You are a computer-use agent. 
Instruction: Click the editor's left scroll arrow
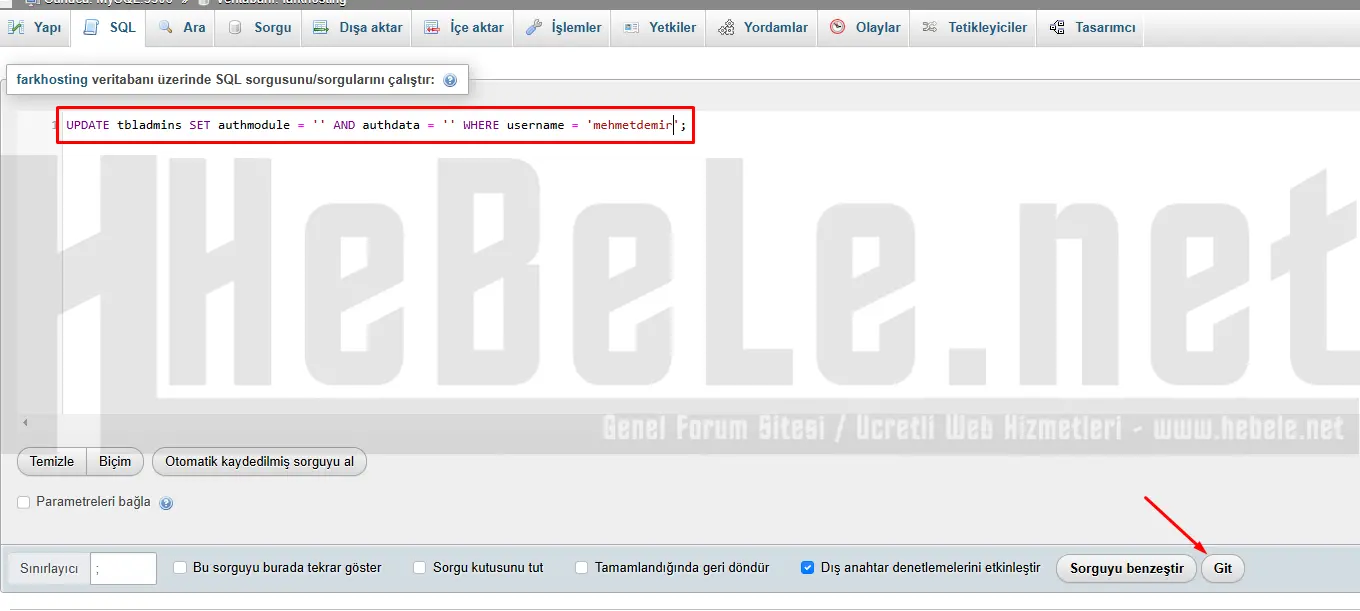pyautogui.click(x=25, y=423)
